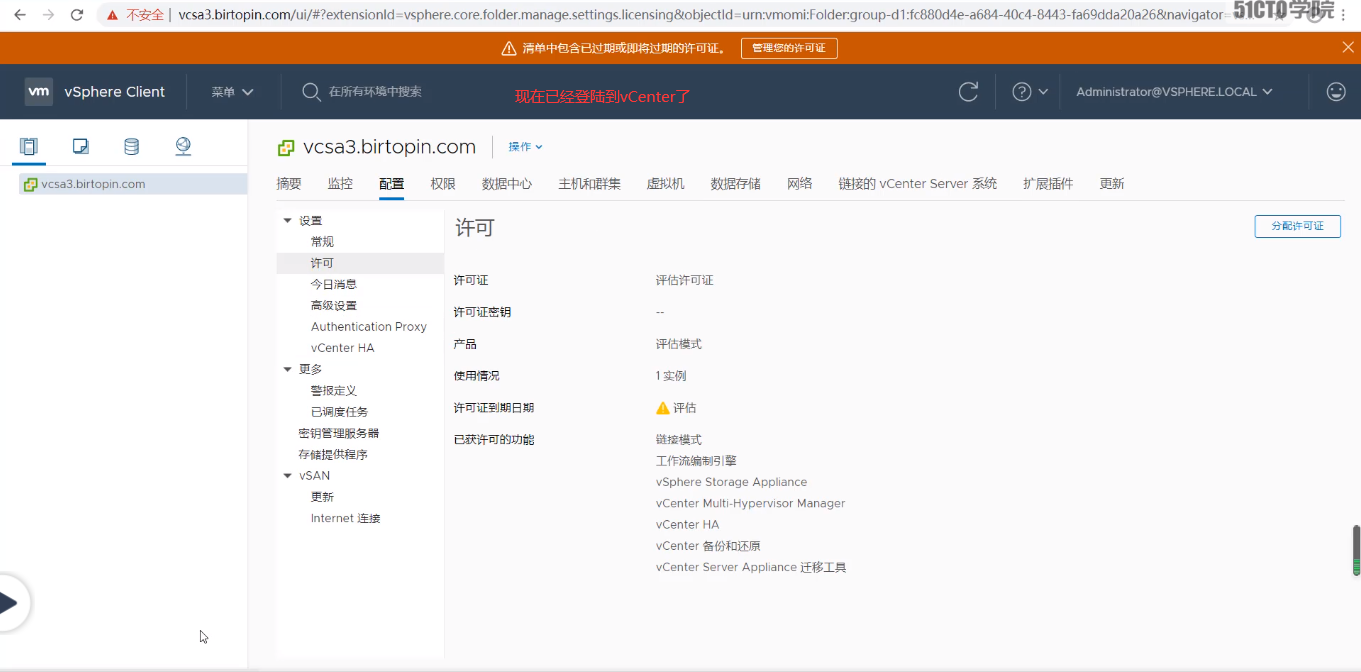Select 已调度任务 under 更多
The image size is (1361, 672).
click(340, 412)
